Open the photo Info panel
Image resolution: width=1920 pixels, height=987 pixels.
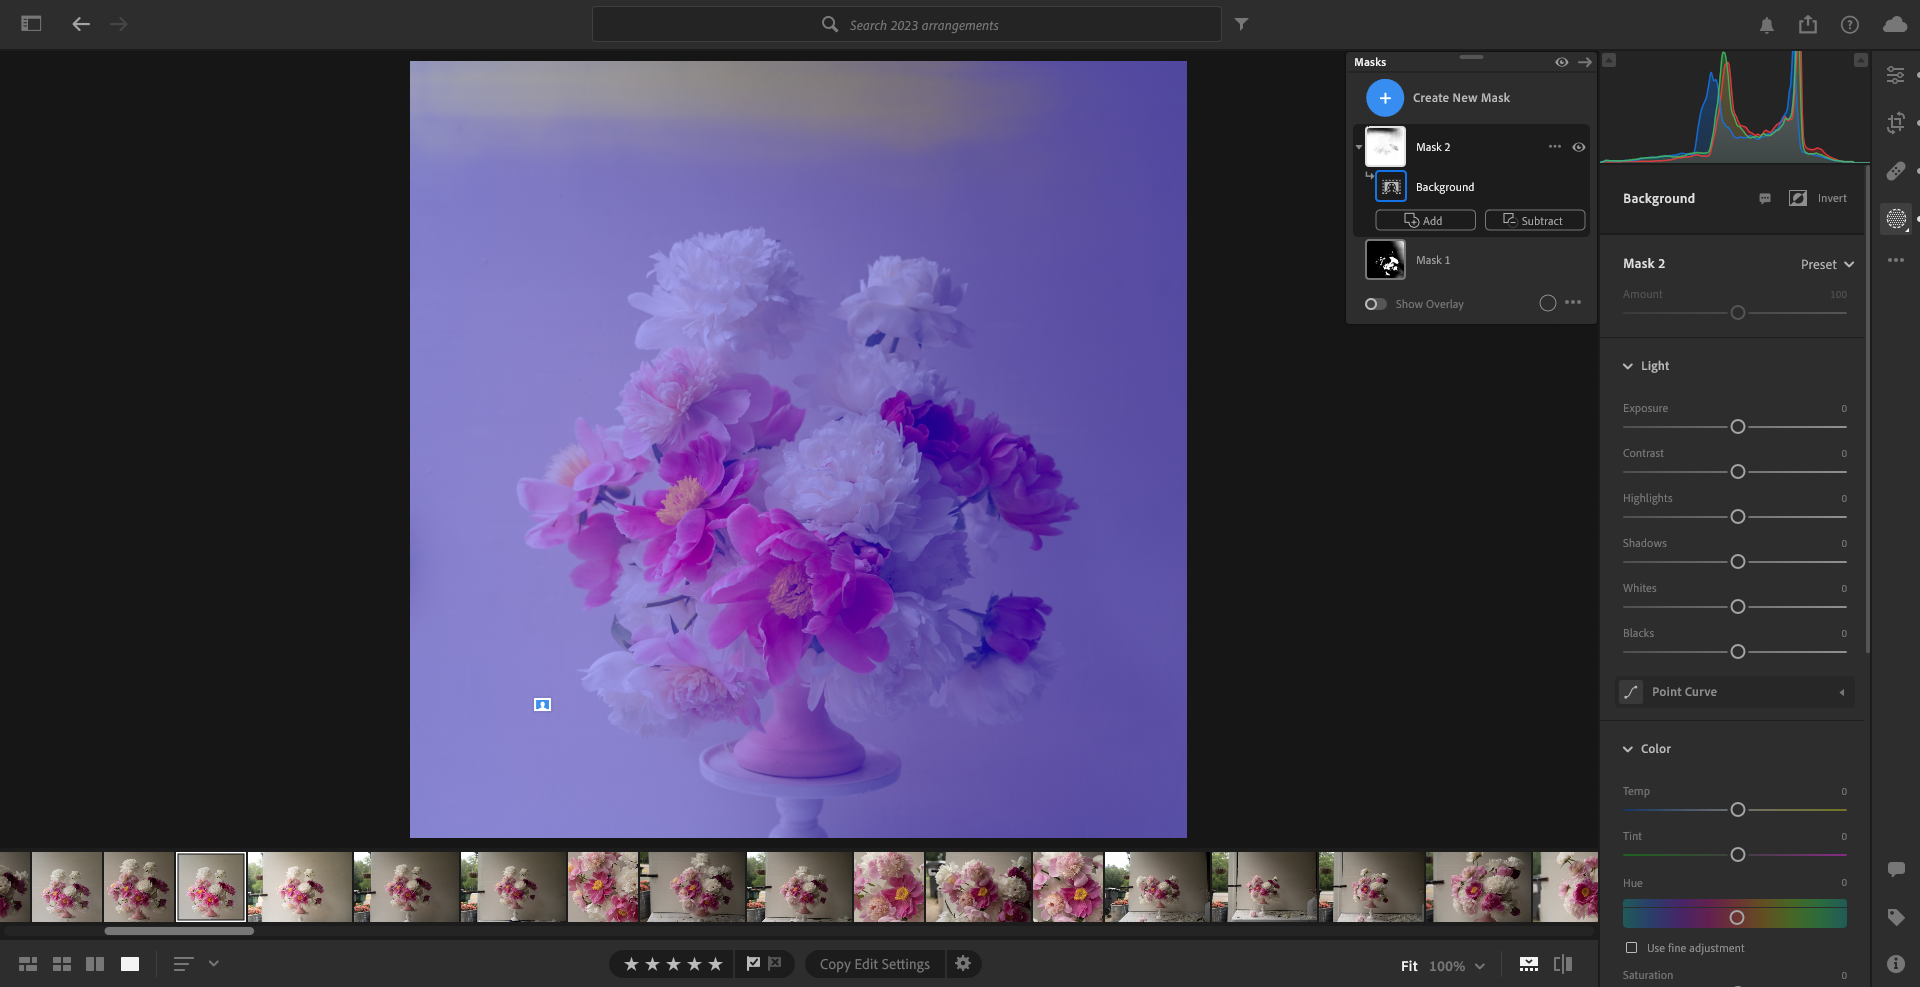pos(1896,964)
